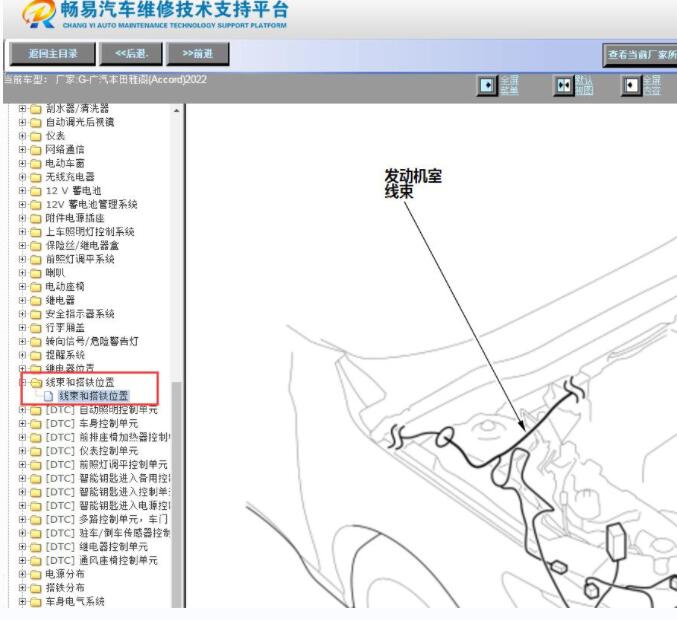Click folder icon of 上车照明灯控制系统

(35, 232)
